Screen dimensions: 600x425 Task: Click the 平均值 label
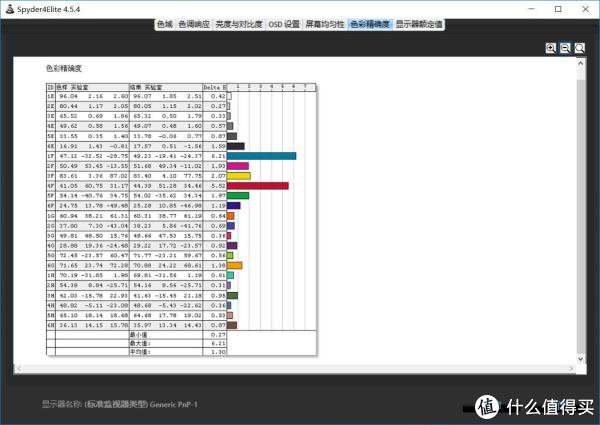pyautogui.click(x=140, y=352)
